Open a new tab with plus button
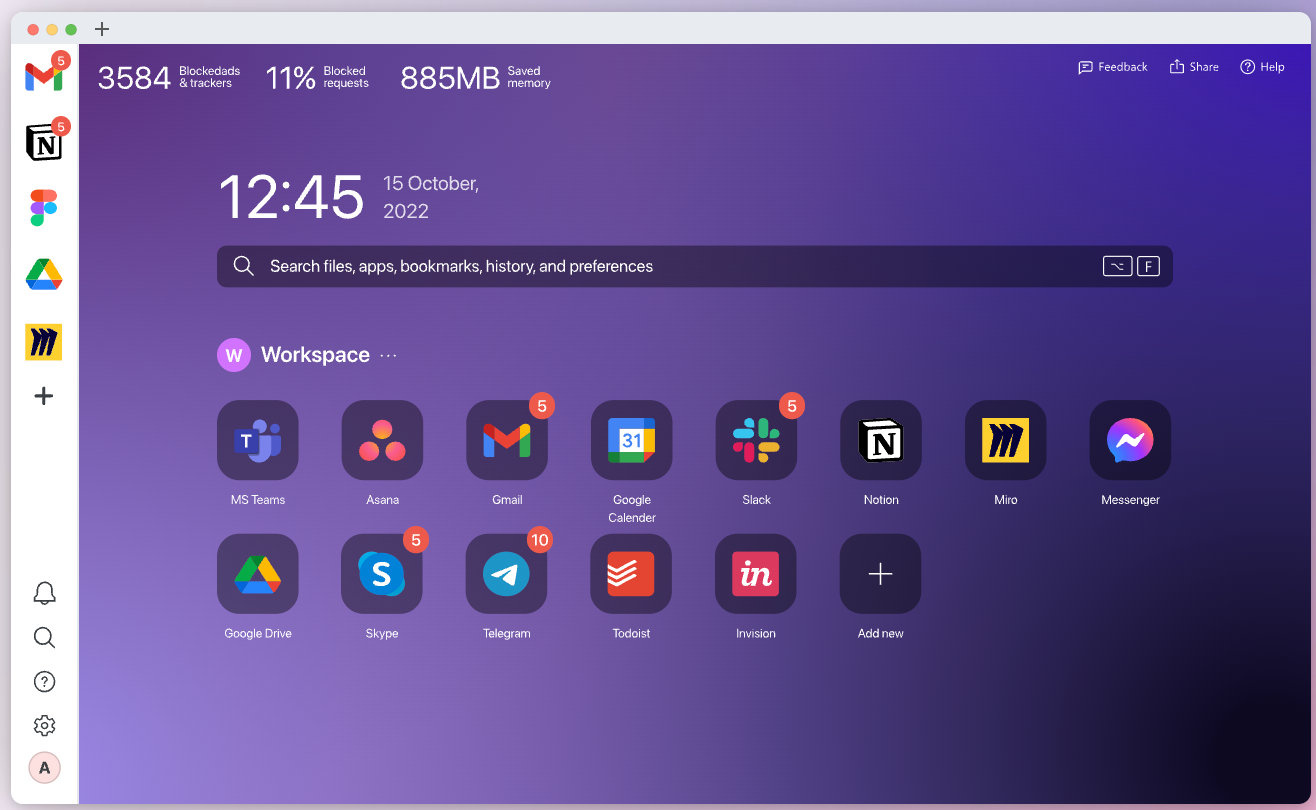 [x=102, y=29]
